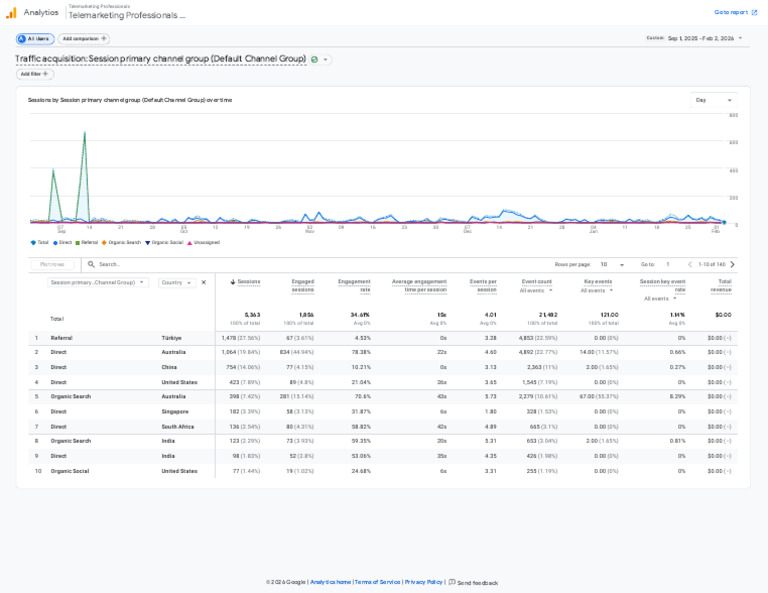Open the Rows per page dropdown

[612, 264]
